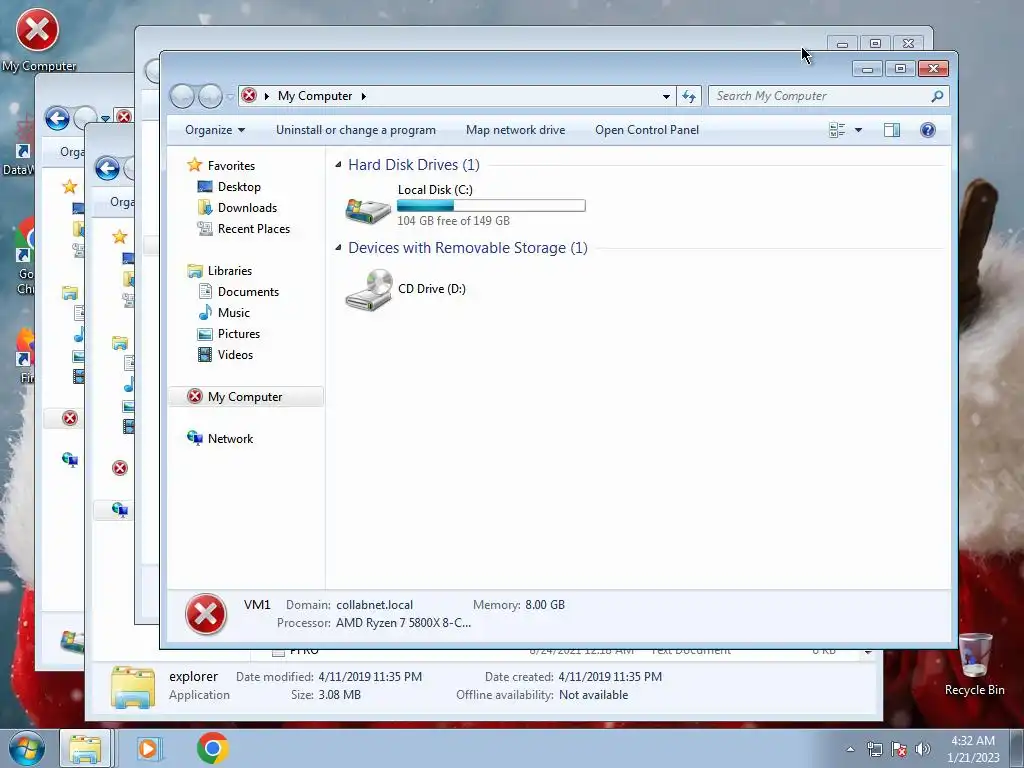Click the Hard Disk Drives (1) heading
The image size is (1024, 768).
point(414,165)
